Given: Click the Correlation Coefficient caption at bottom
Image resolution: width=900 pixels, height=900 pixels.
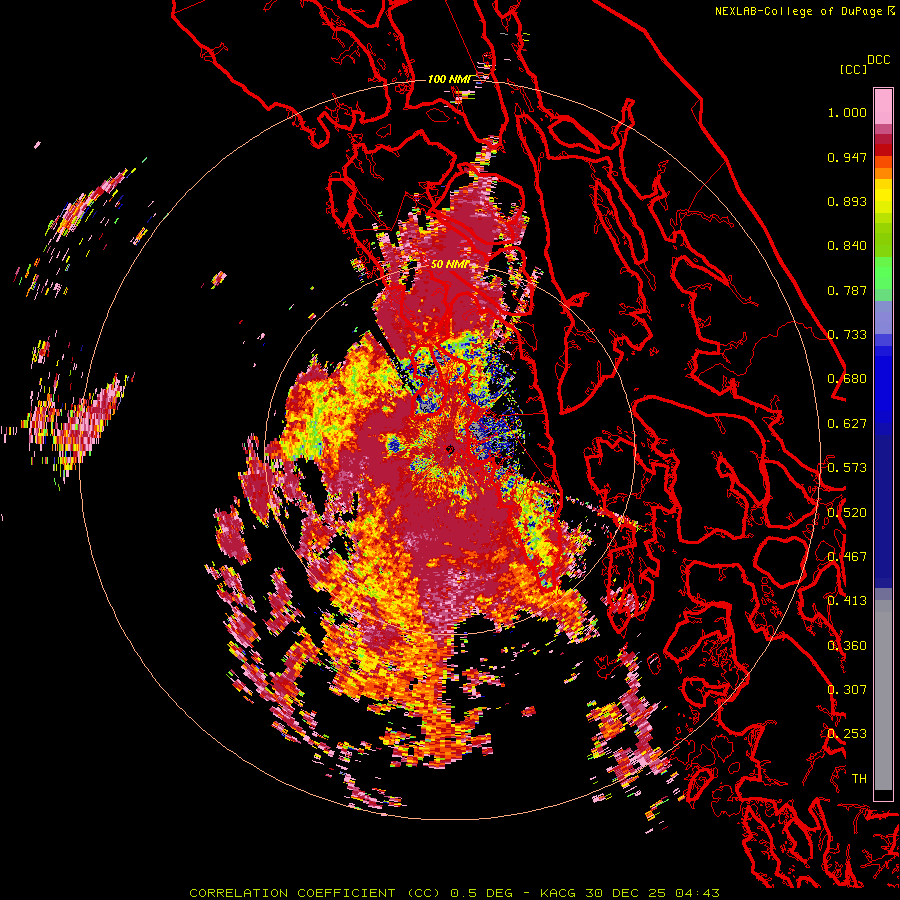Looking at the screenshot, I should click(454, 893).
